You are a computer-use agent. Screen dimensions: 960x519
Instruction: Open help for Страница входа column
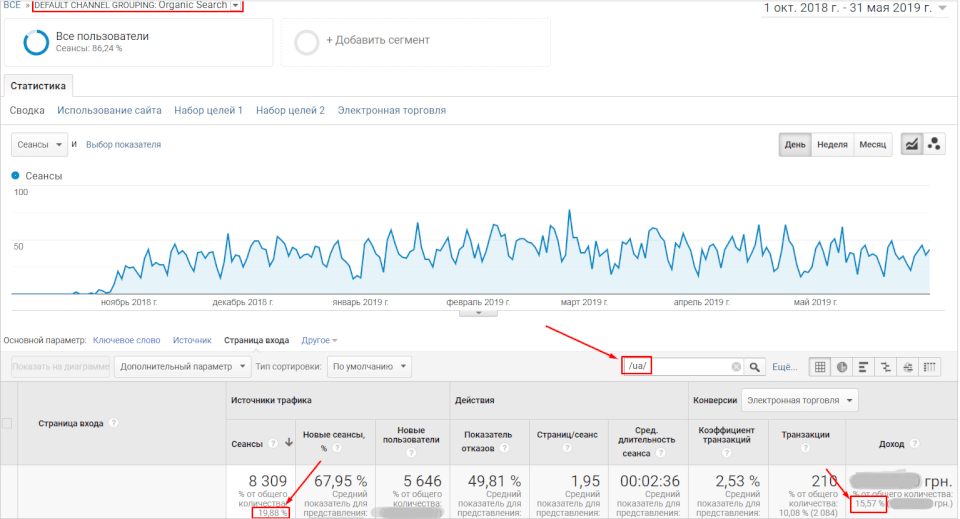click(x=112, y=424)
